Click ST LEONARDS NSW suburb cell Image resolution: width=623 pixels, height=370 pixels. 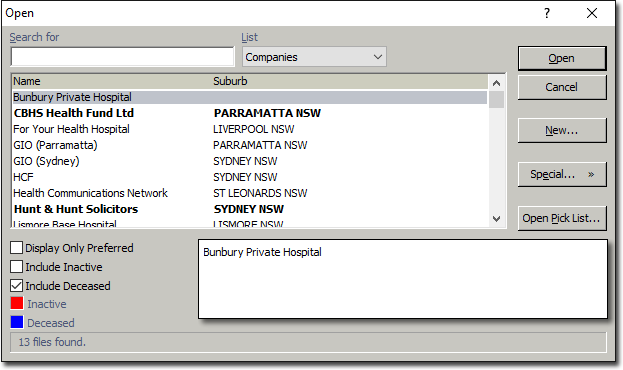pos(260,193)
